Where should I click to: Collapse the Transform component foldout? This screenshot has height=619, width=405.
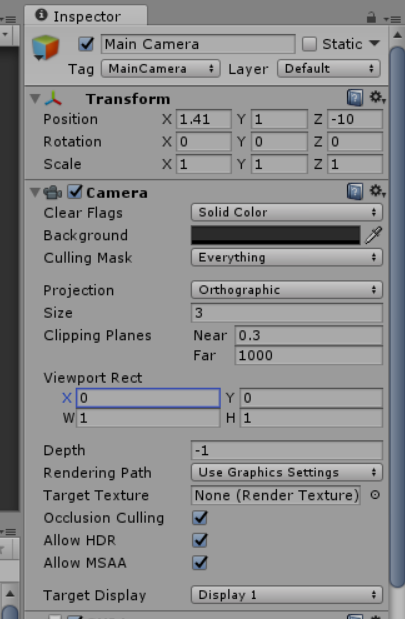point(36,99)
